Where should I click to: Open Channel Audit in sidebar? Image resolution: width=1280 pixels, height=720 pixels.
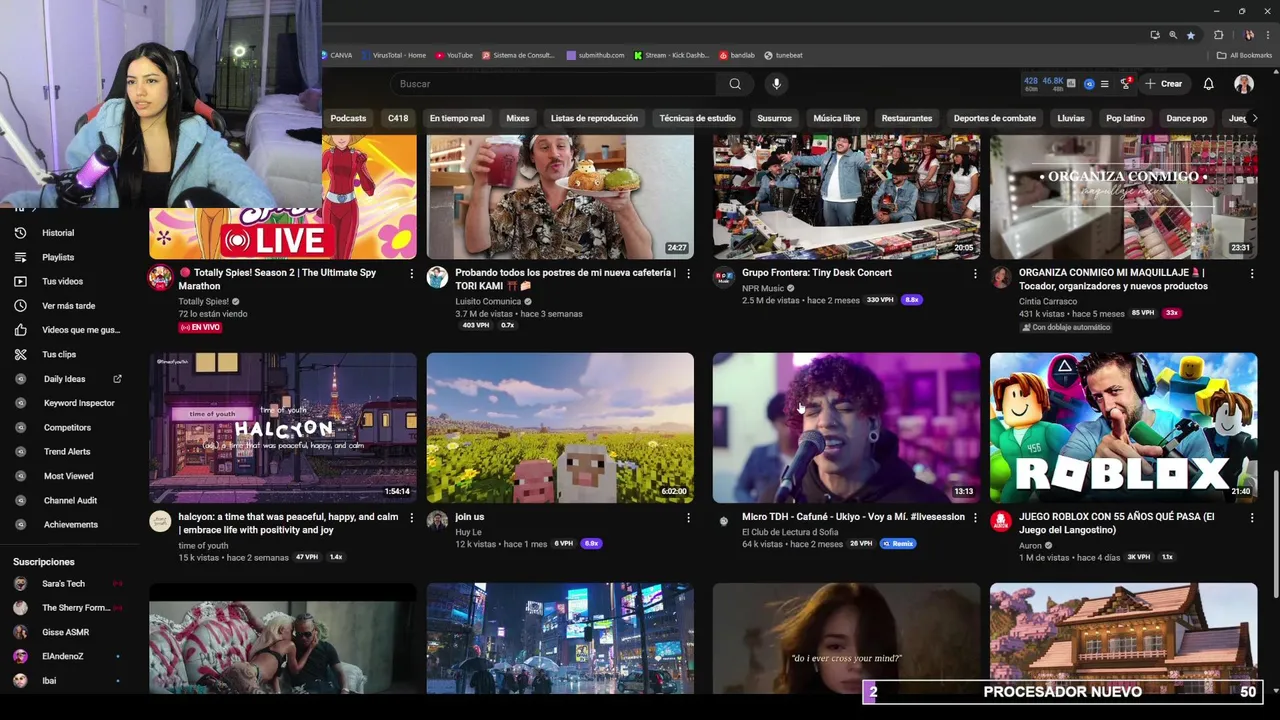tap(70, 500)
